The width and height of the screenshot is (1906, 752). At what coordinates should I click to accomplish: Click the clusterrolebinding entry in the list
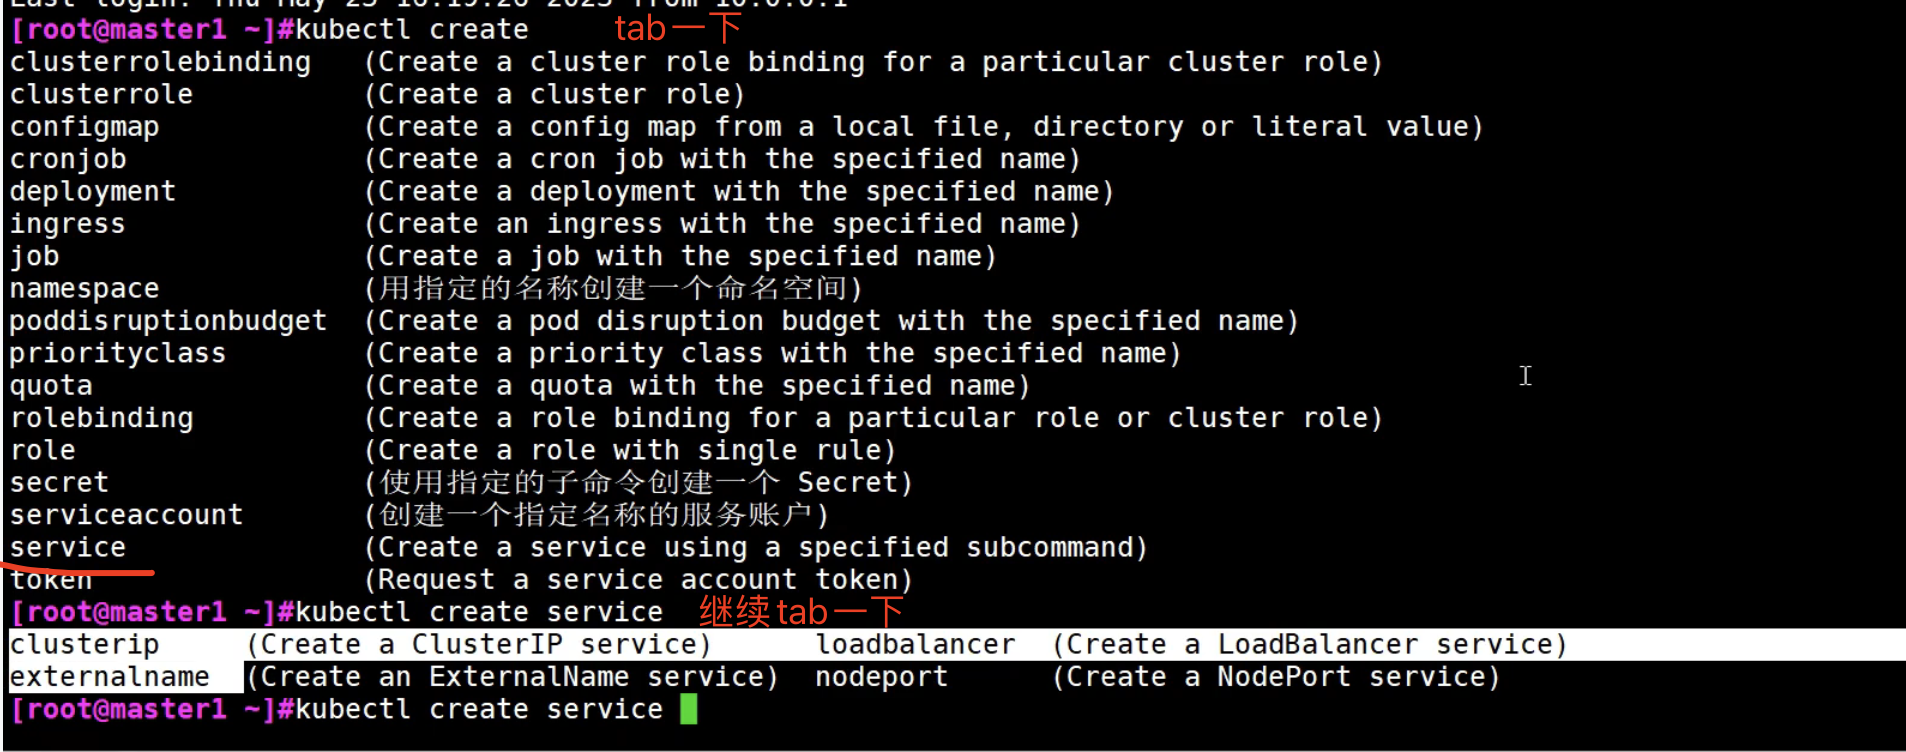tap(160, 62)
